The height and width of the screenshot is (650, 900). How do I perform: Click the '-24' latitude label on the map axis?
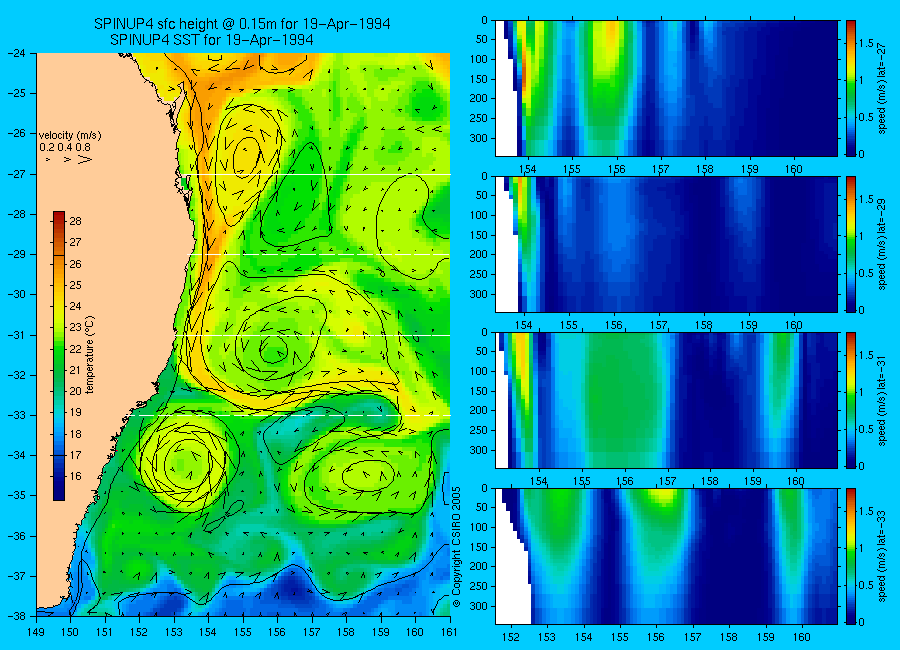click(17, 53)
